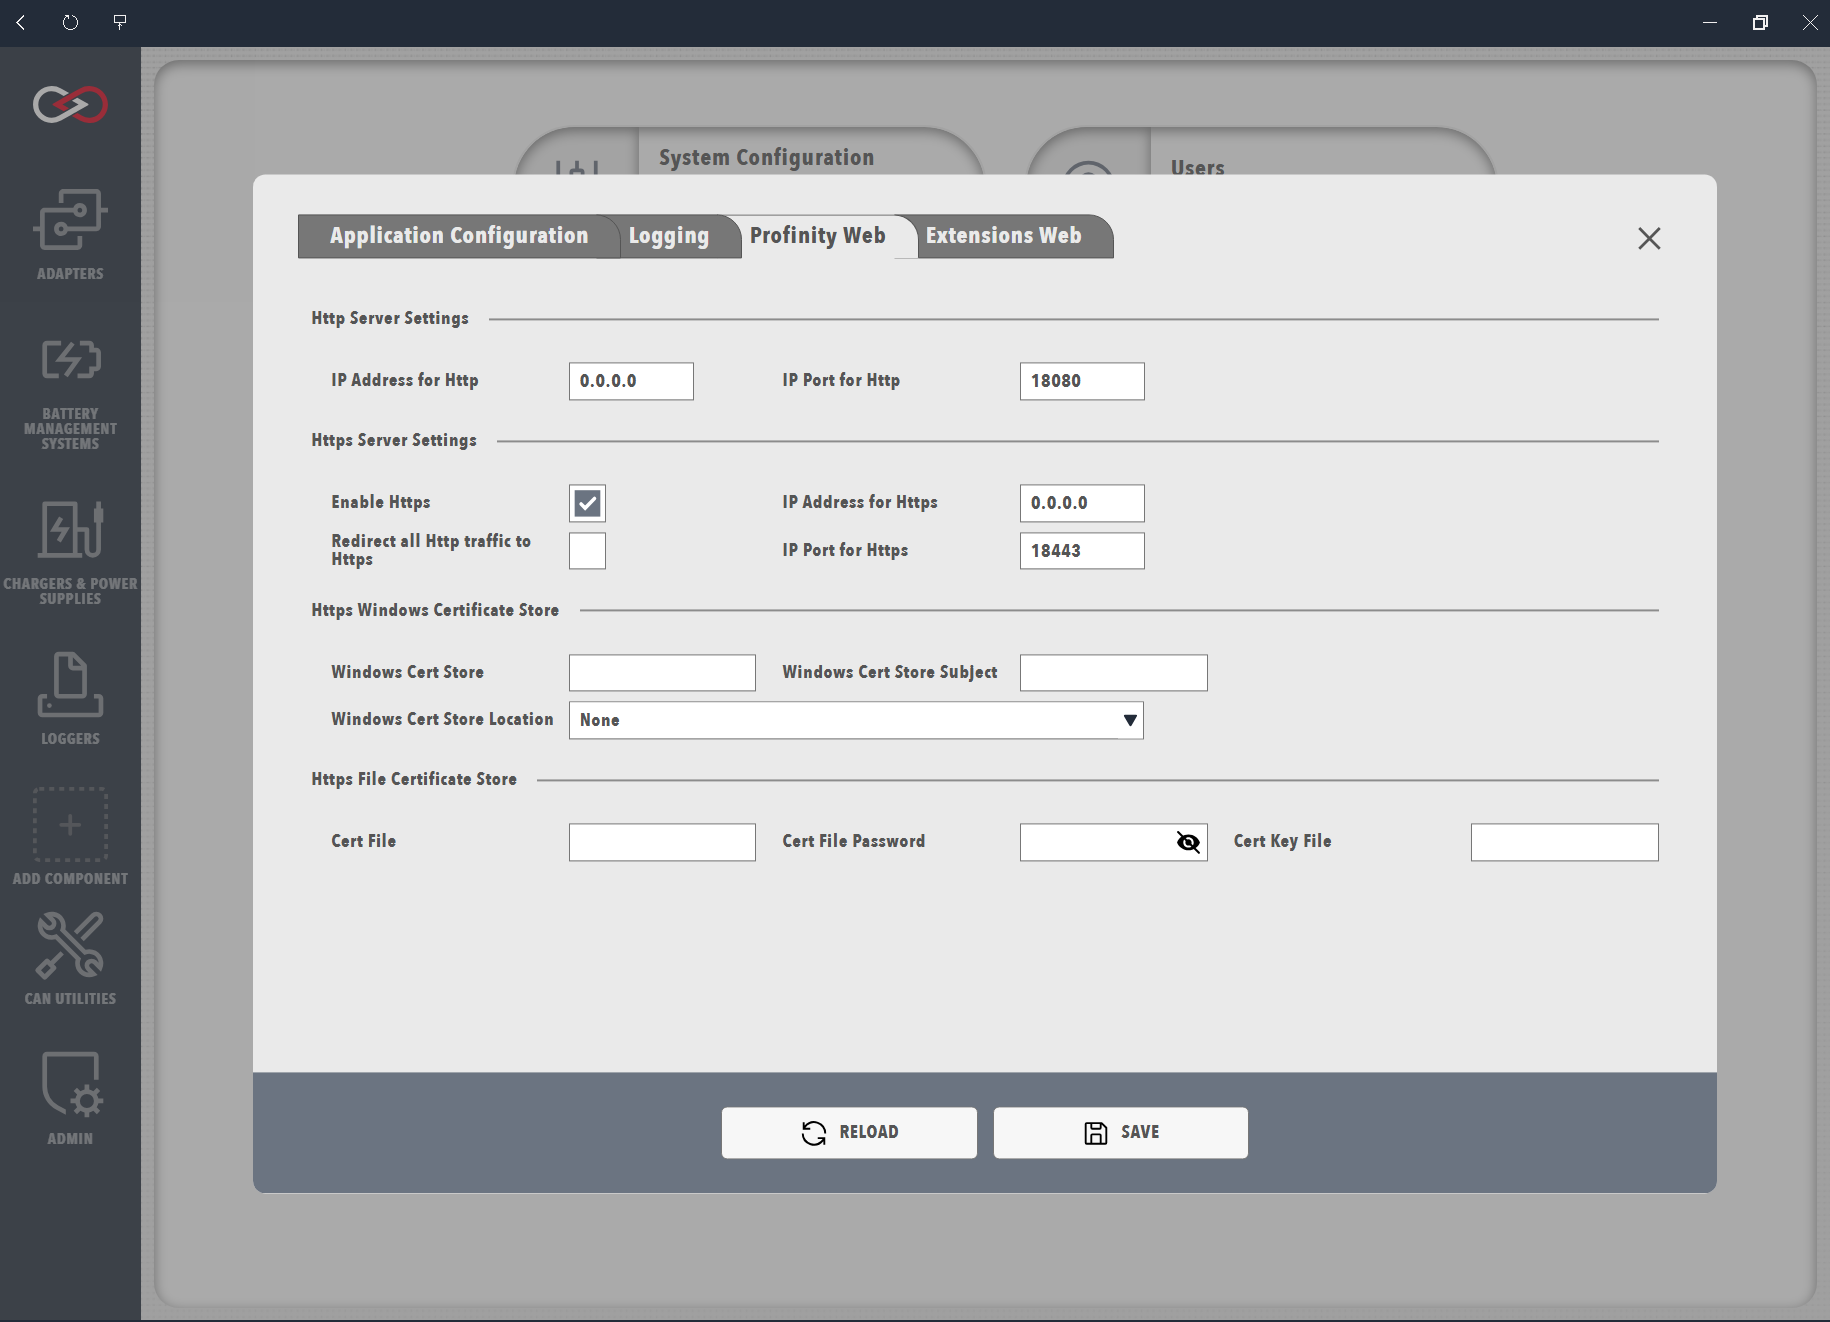The width and height of the screenshot is (1830, 1322).
Task: Minimize the application window
Action: (1710, 22)
